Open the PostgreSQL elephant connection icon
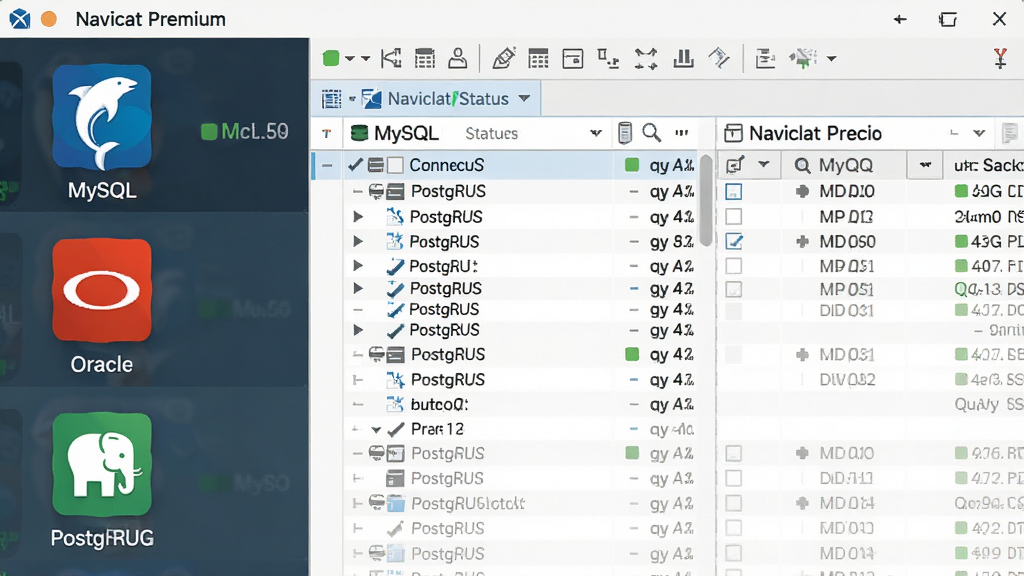The height and width of the screenshot is (576, 1024). click(x=102, y=464)
